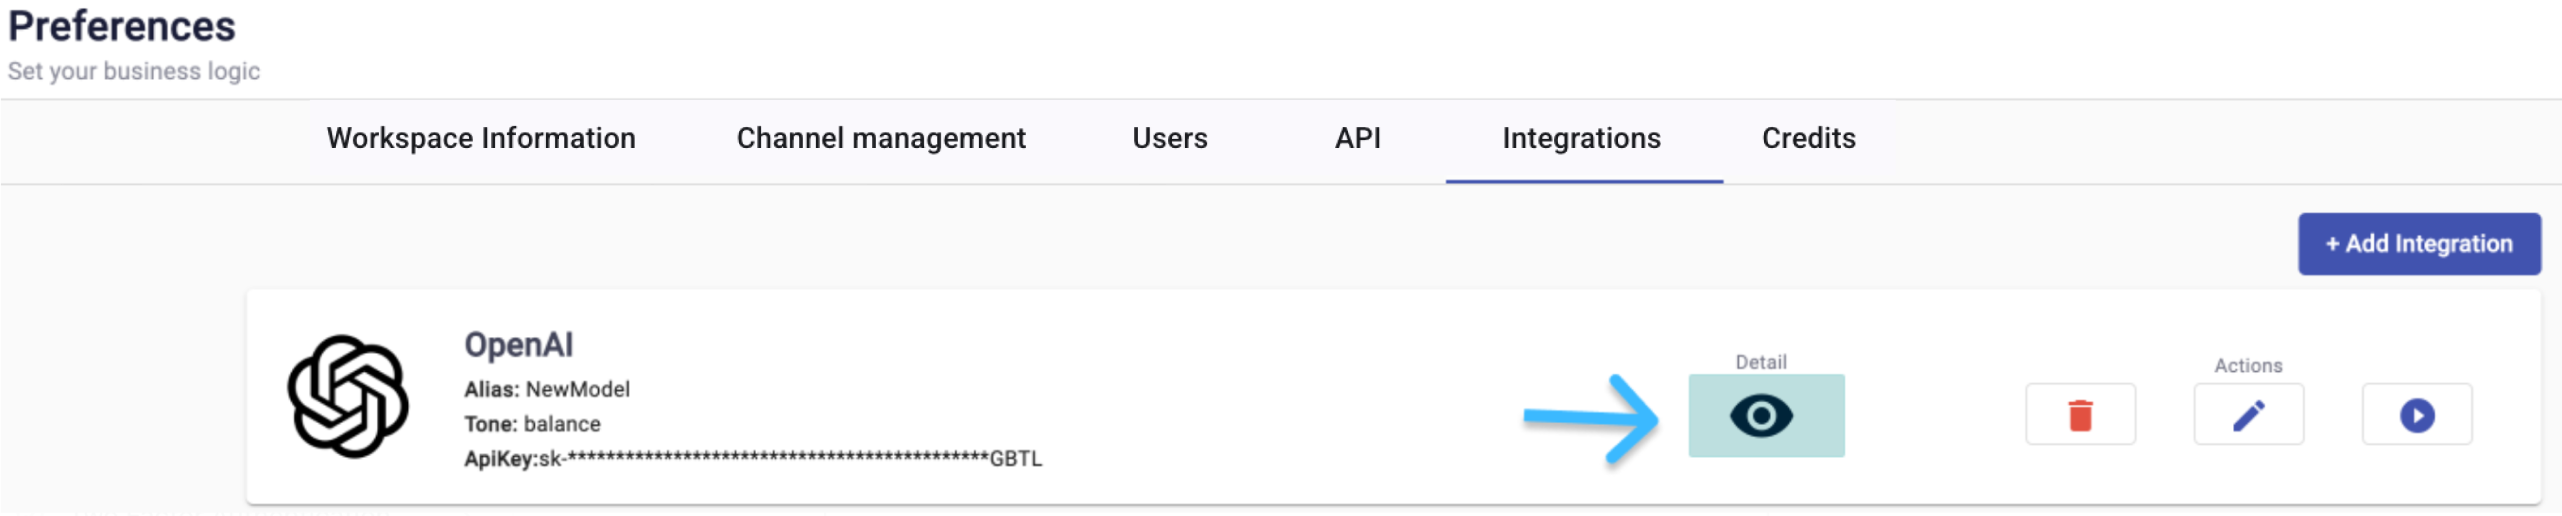The width and height of the screenshot is (2562, 516).
Task: Select the masked ApiKey text
Action: pyautogui.click(x=753, y=458)
